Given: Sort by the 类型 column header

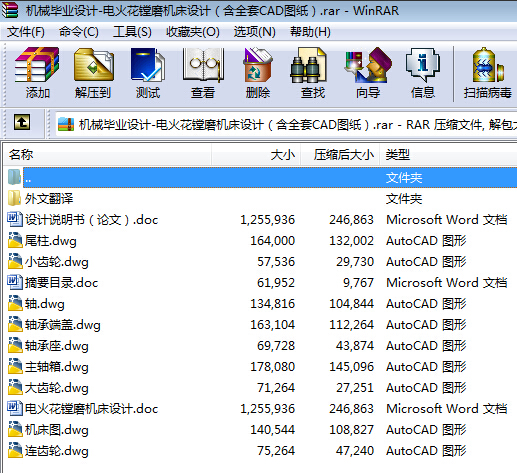Looking at the screenshot, I should point(448,155).
